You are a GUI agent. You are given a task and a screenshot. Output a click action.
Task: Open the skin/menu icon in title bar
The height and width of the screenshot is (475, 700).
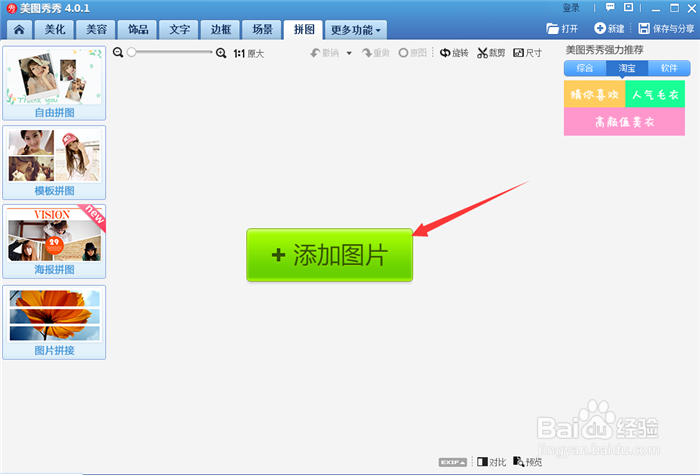(x=629, y=7)
